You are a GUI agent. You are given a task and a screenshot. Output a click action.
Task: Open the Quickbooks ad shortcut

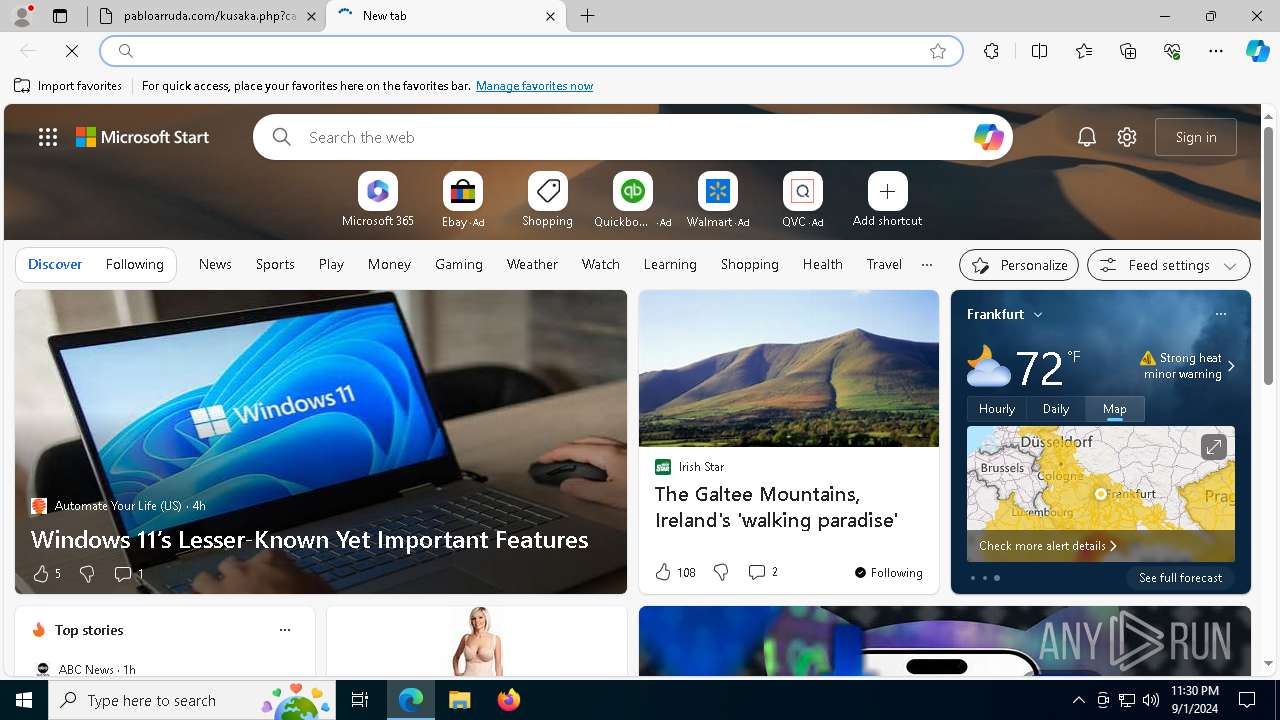click(x=632, y=200)
